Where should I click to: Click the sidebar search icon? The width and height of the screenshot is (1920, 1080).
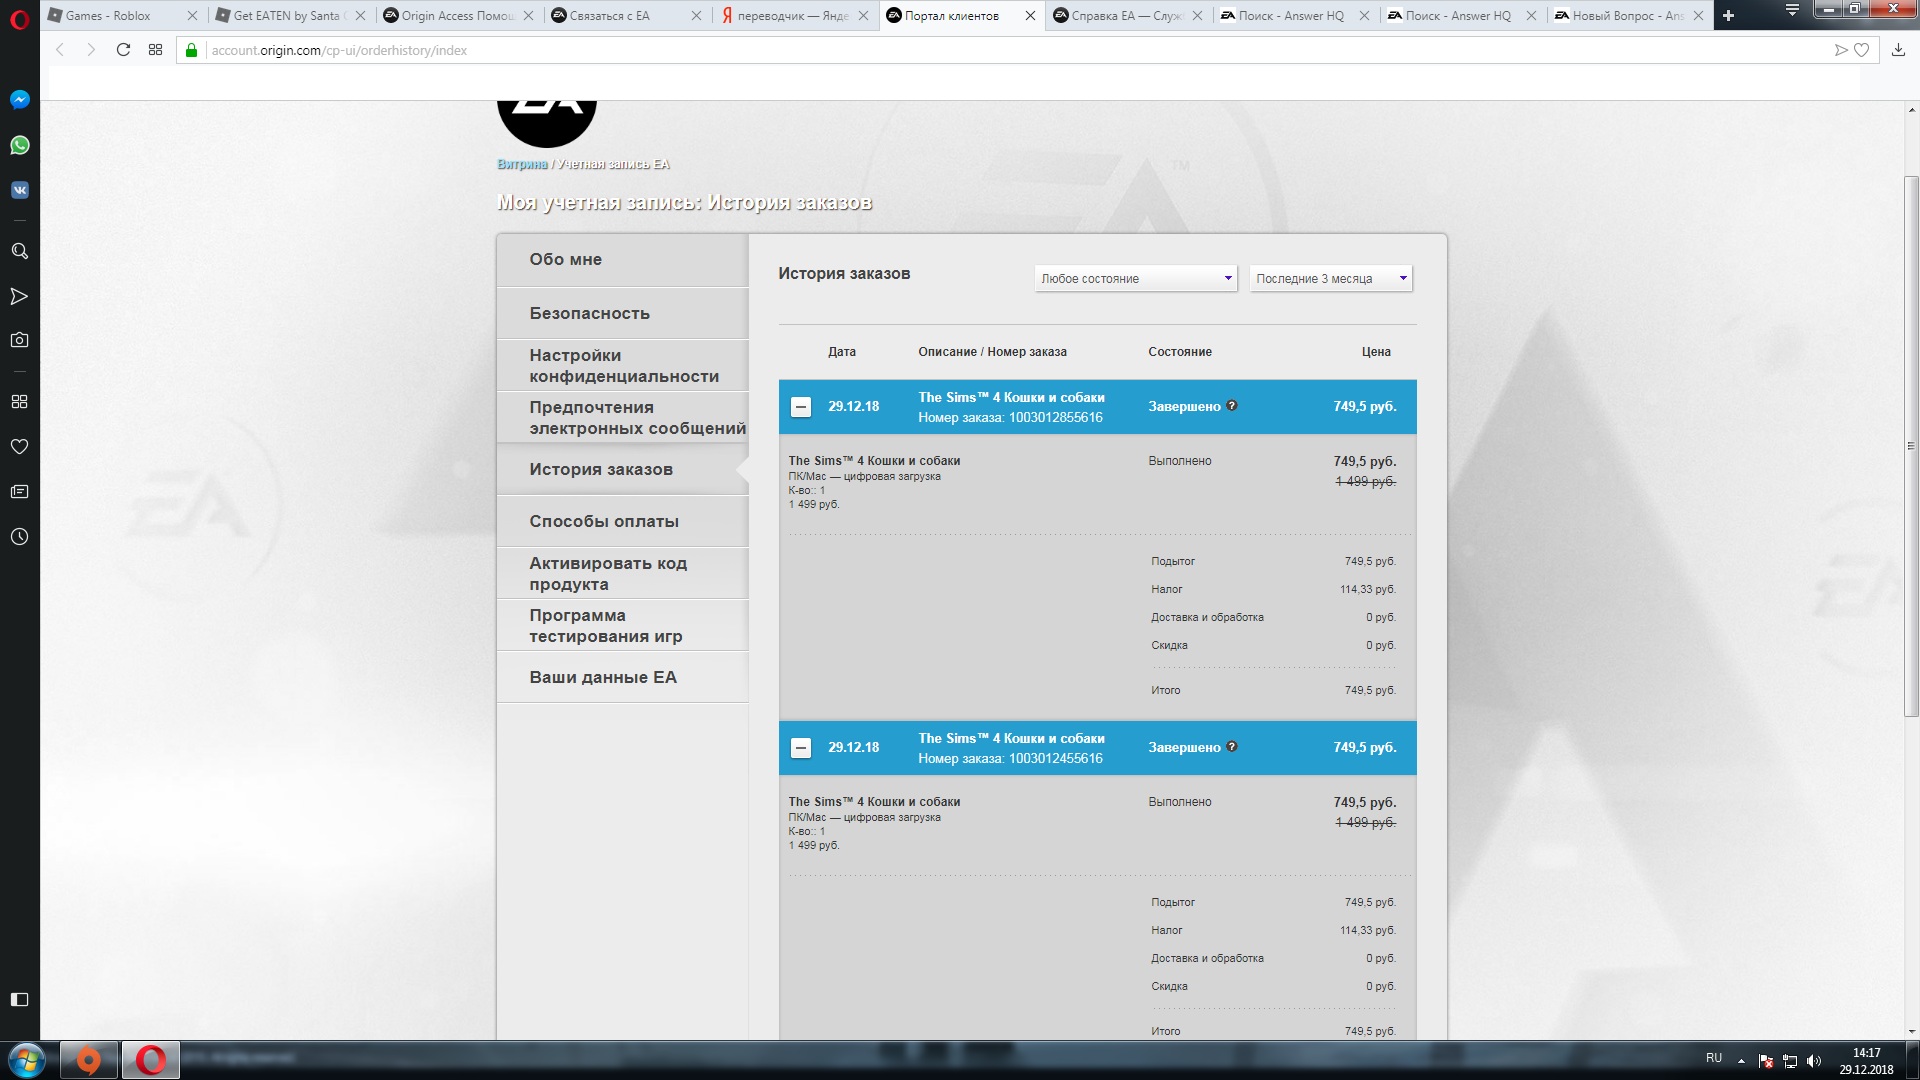19,251
